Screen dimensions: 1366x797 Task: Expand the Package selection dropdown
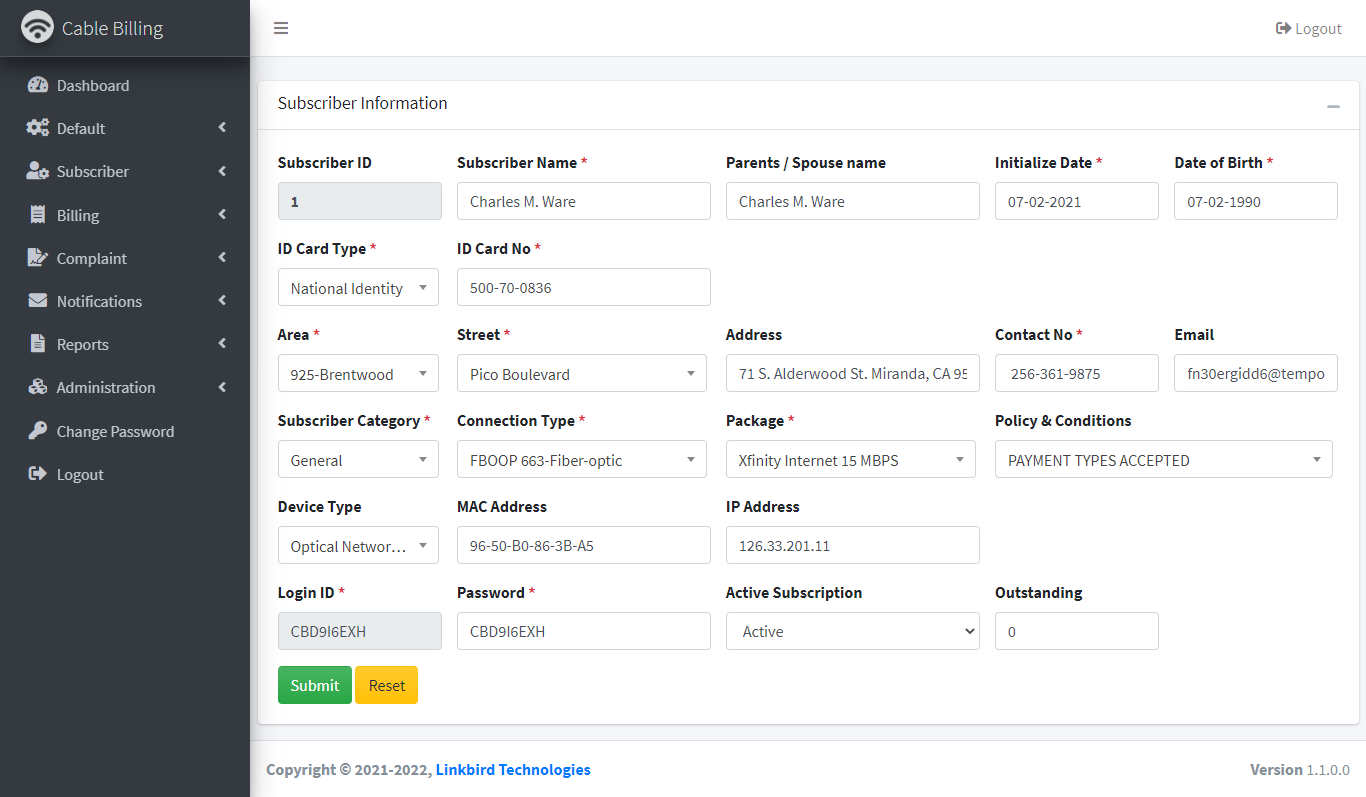[x=850, y=460]
